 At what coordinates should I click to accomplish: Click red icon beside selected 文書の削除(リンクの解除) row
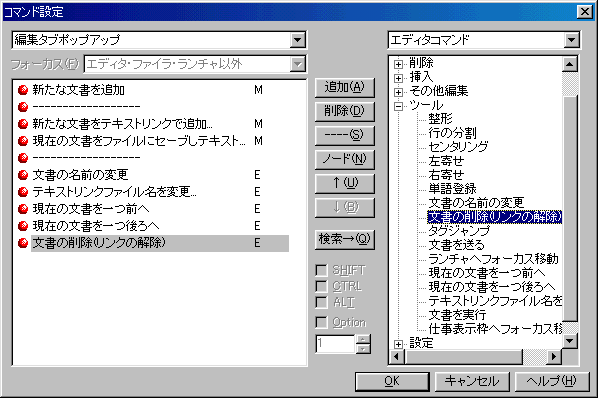23,243
